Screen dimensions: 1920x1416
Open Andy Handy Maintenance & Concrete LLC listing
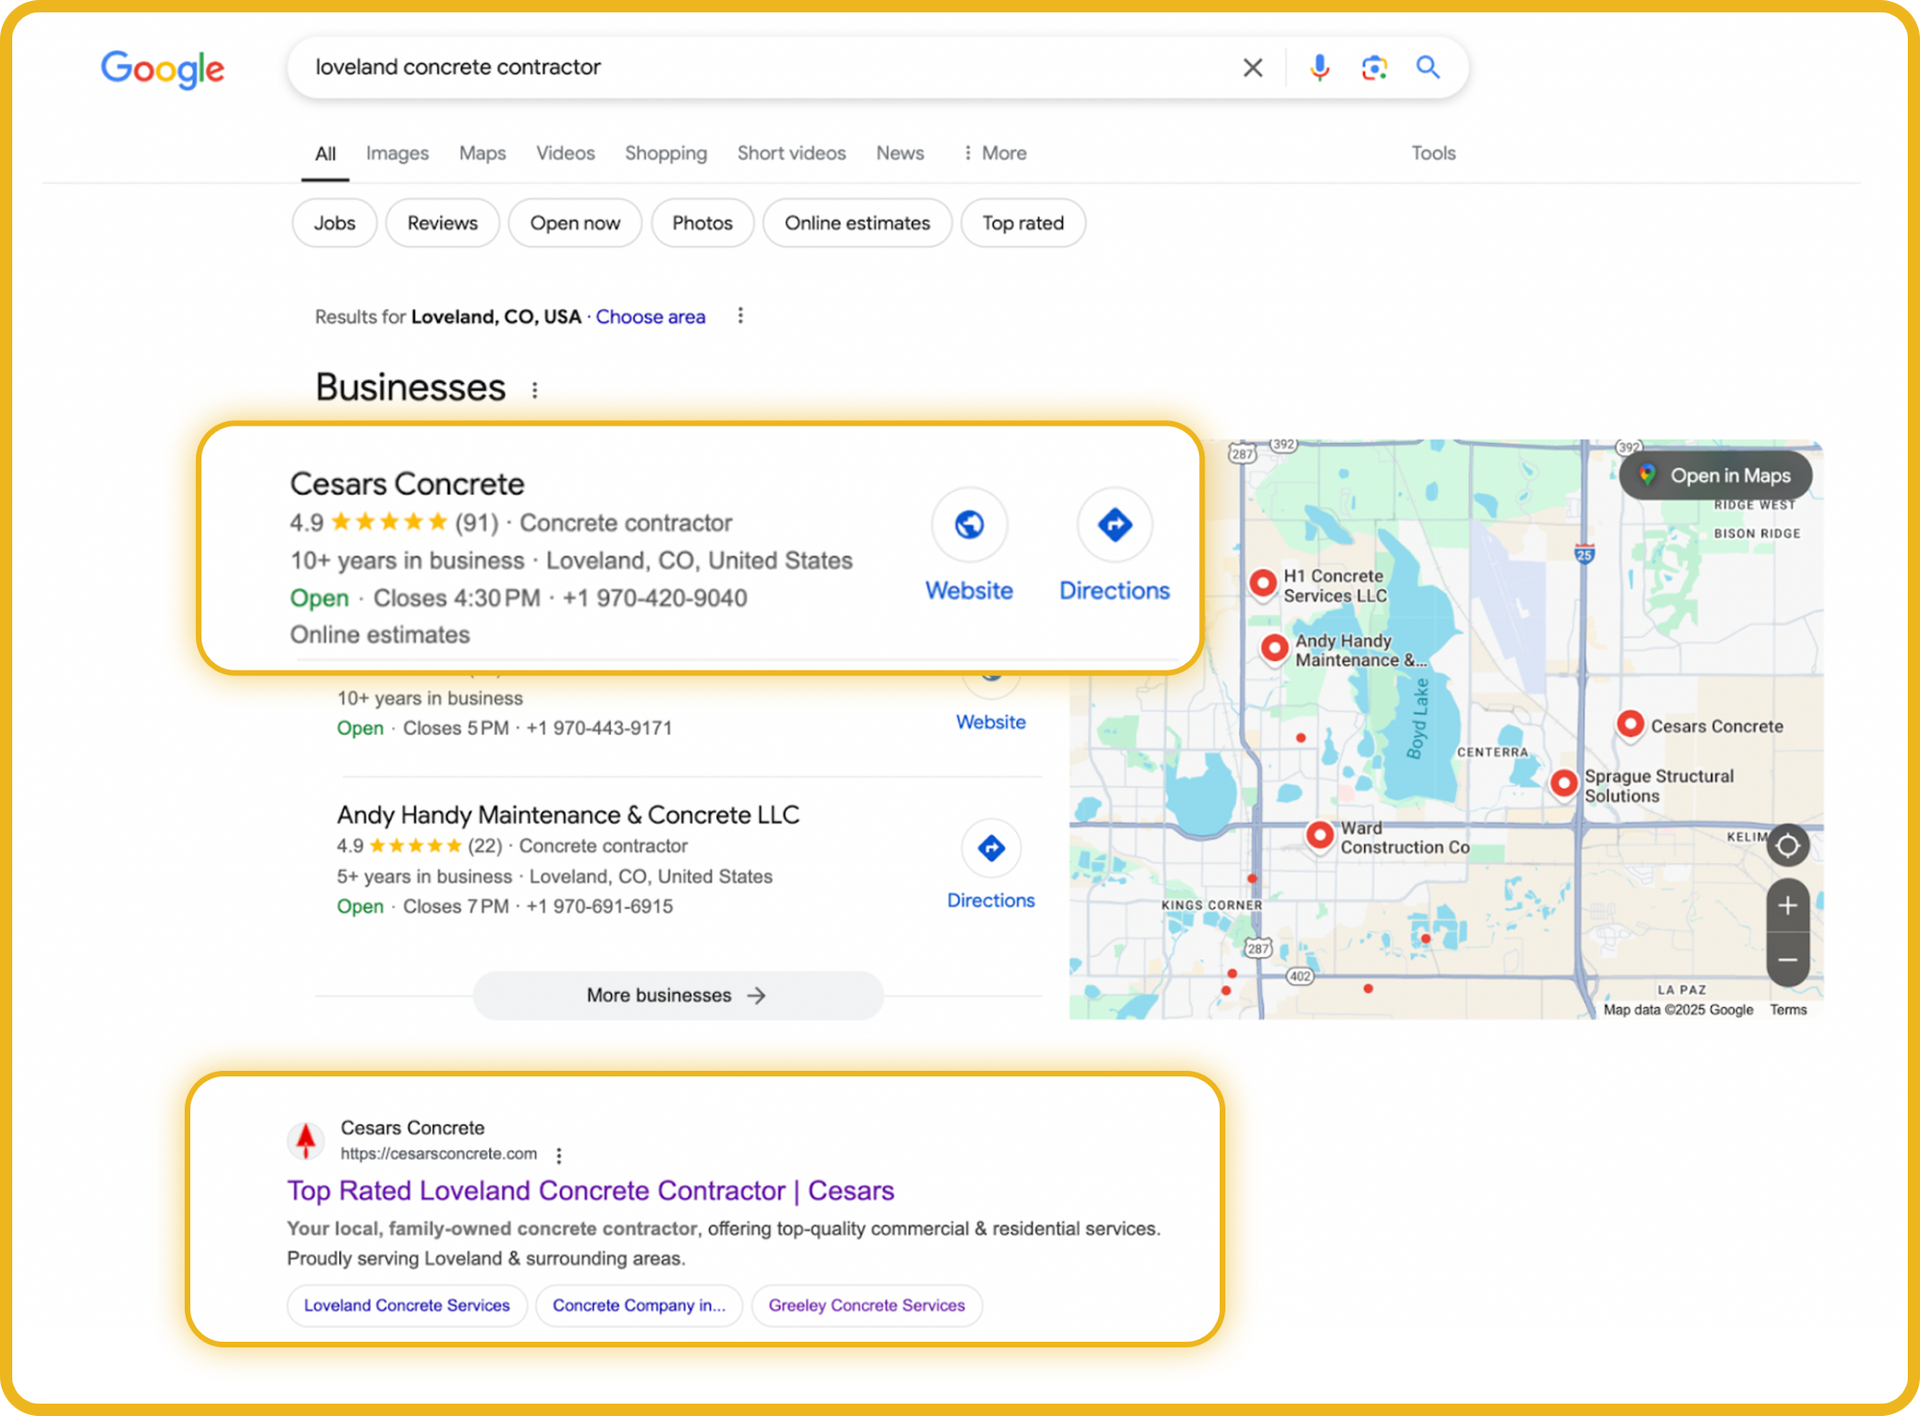click(568, 815)
